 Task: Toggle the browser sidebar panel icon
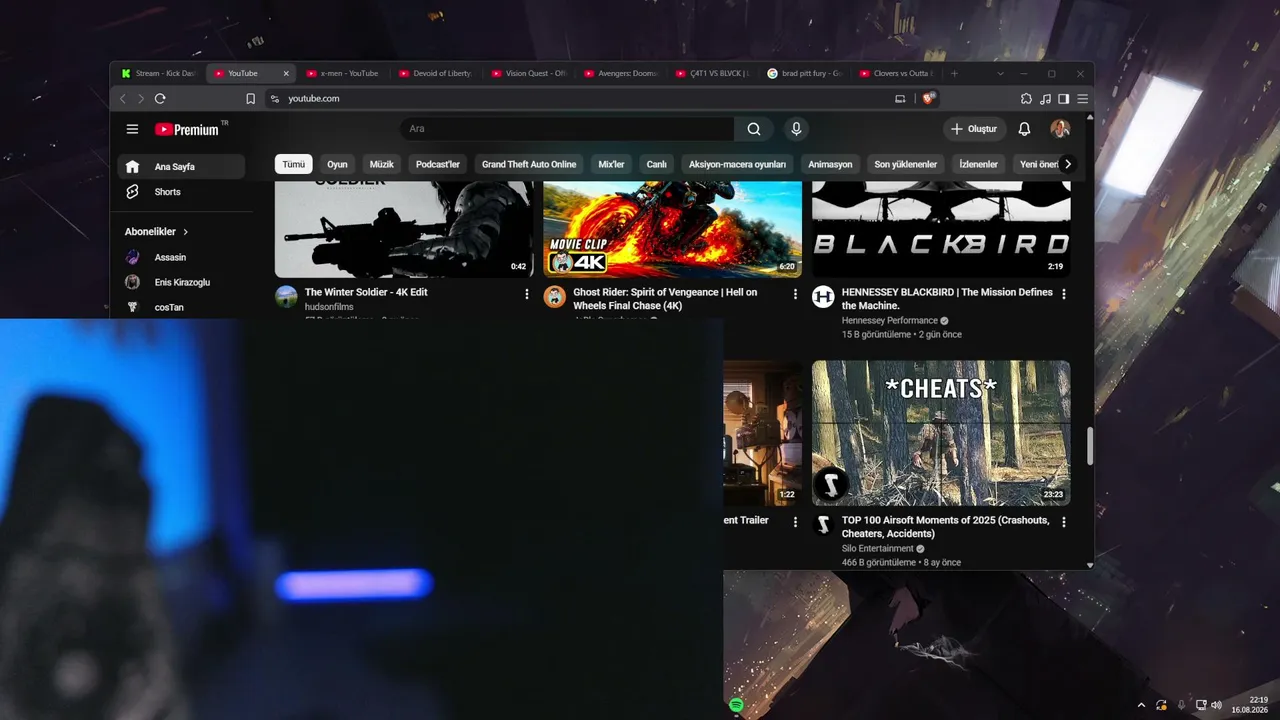point(1063,99)
